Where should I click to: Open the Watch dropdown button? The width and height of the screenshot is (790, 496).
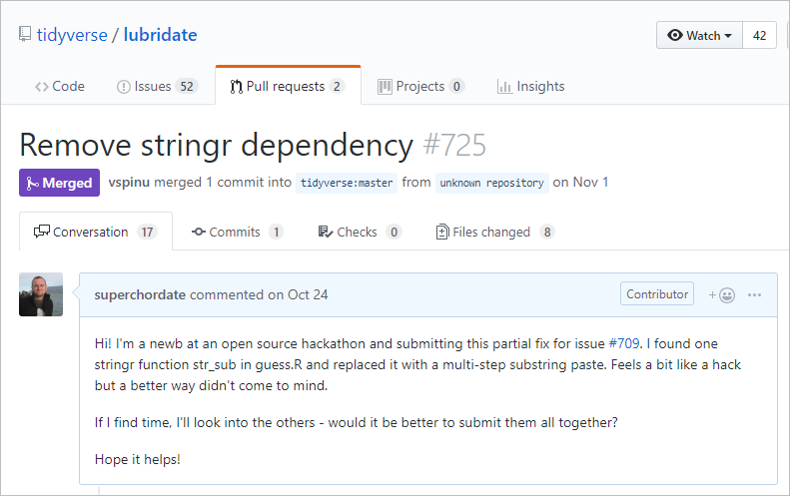(700, 35)
